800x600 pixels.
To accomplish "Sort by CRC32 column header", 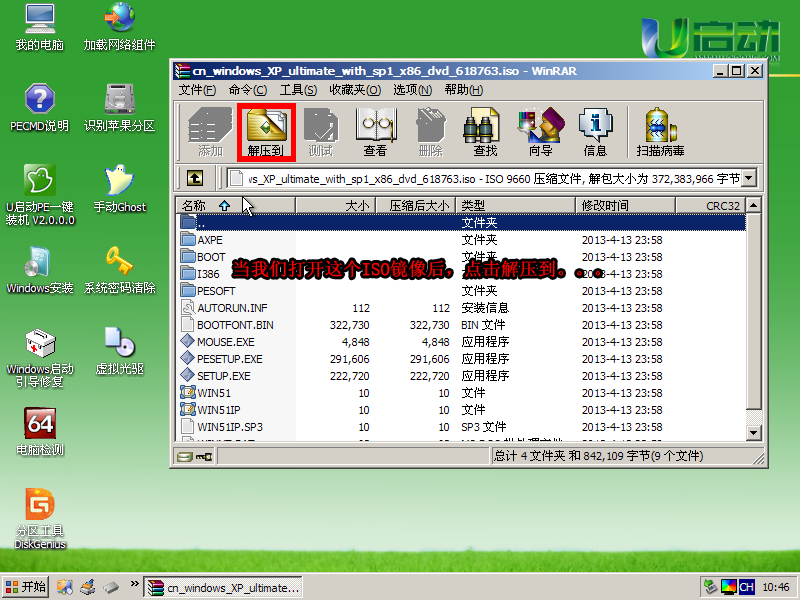I will point(710,206).
